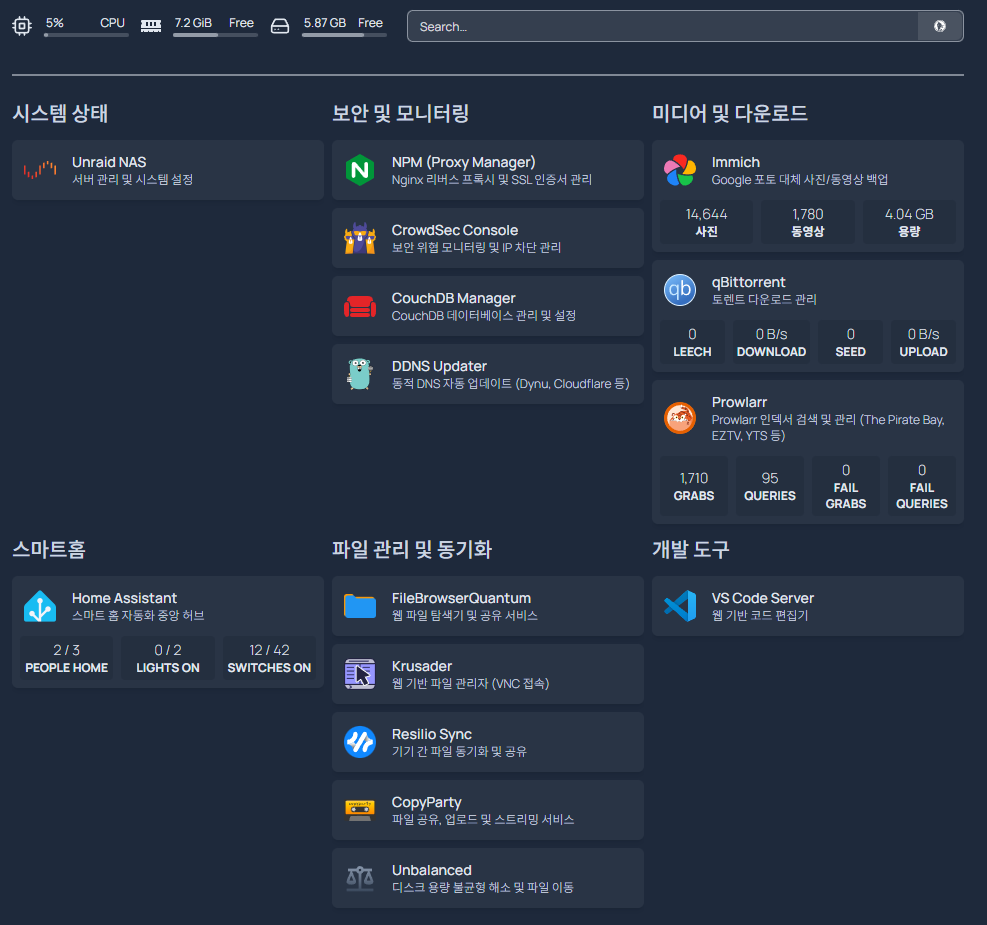Click the 14,644 사진 stat block
Screen dimensions: 987x925
(706, 222)
